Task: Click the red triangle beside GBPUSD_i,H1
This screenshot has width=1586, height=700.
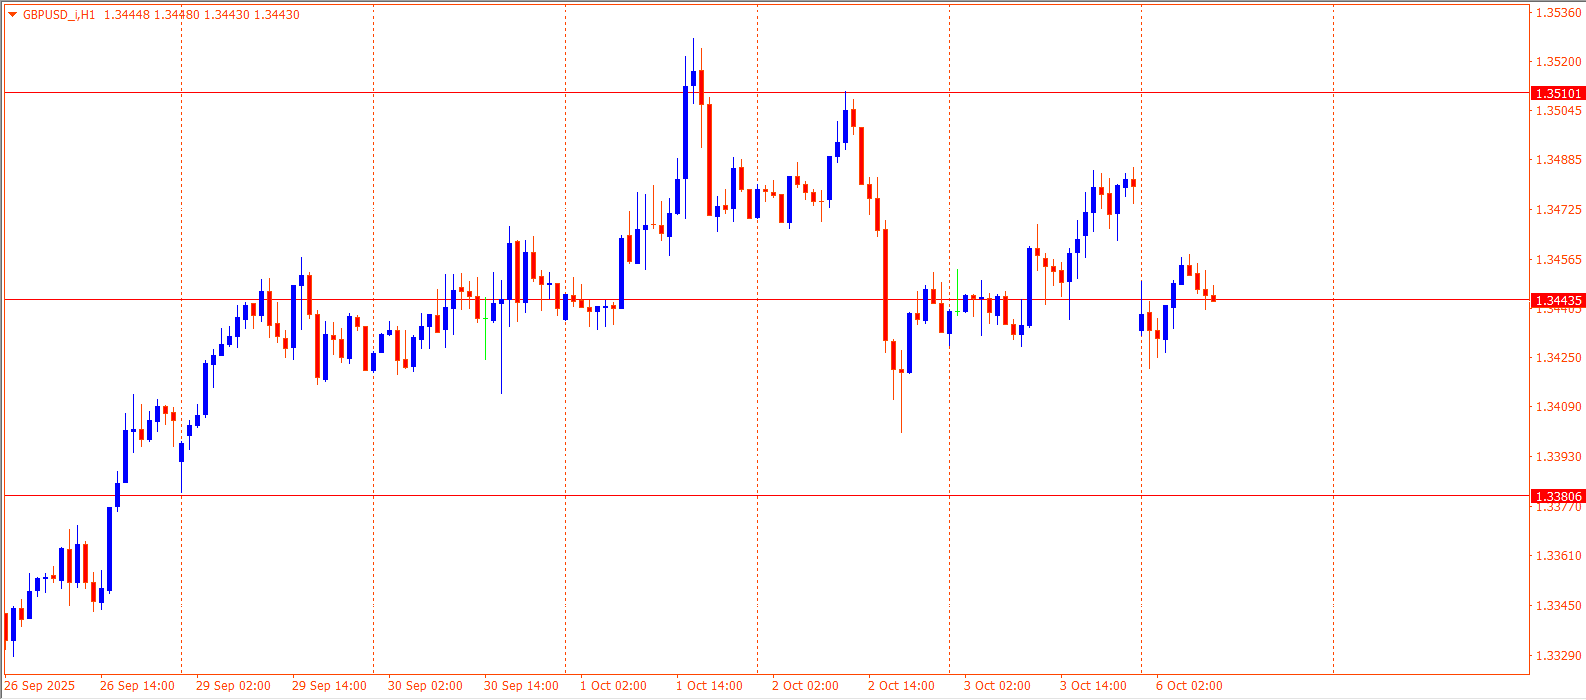Action: tap(12, 15)
